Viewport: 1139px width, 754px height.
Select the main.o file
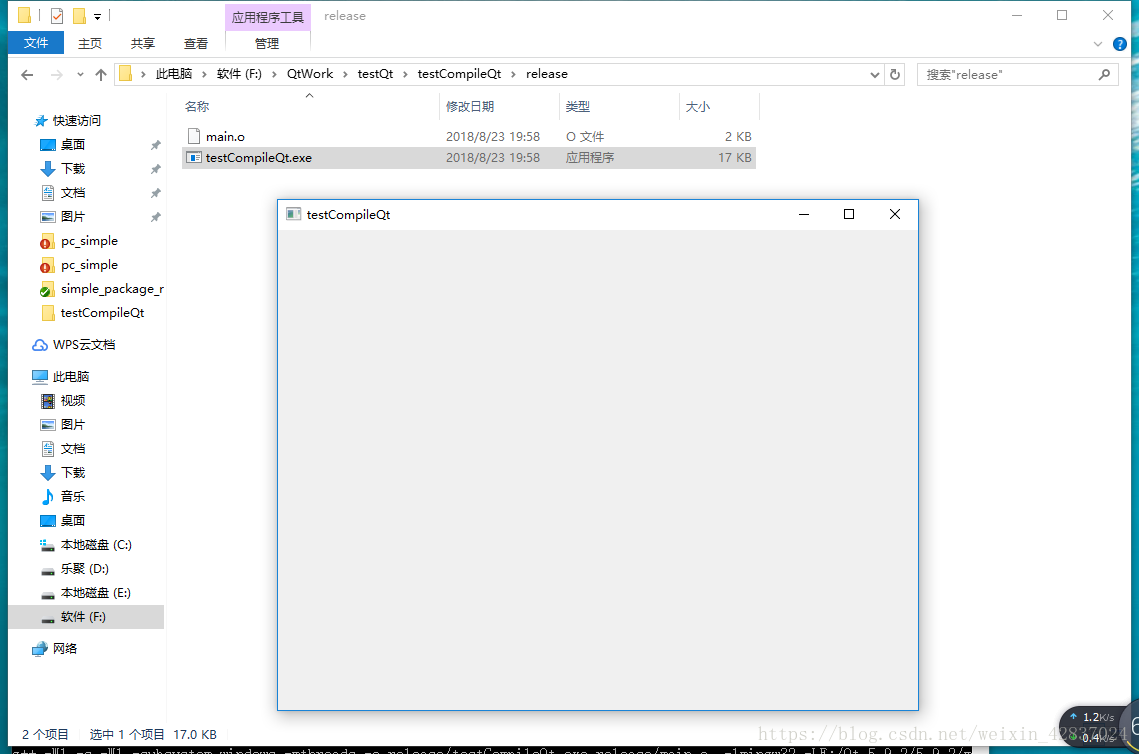[x=469, y=137]
